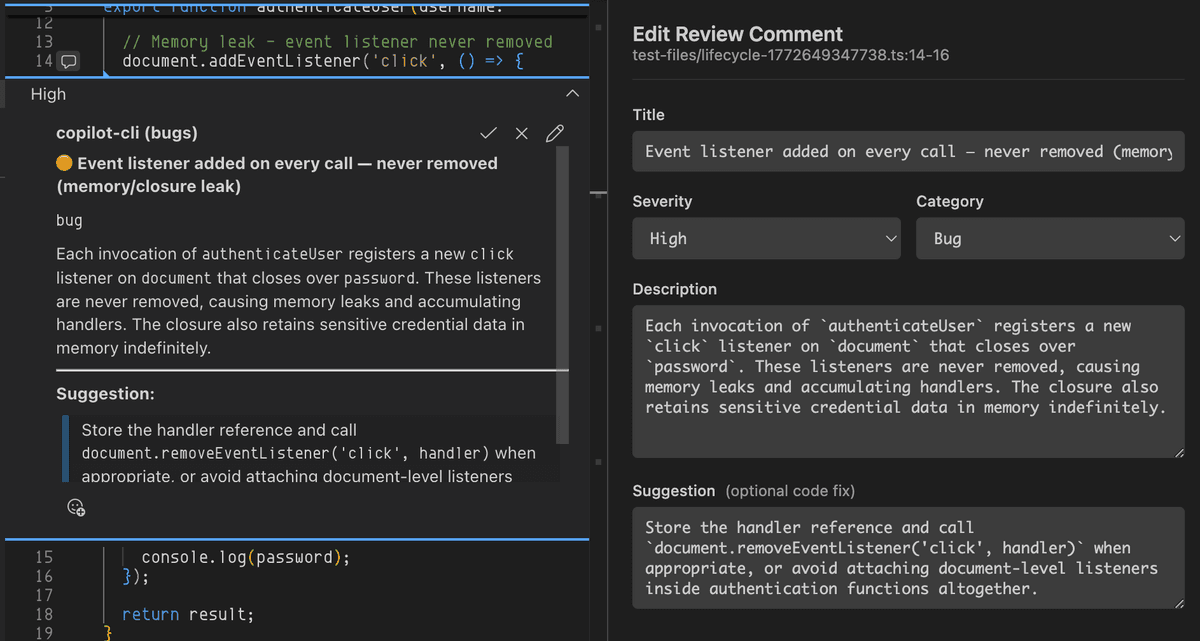The width and height of the screenshot is (1200, 641).
Task: Open the comment bubble on line 14 gutter
Action: 66,62
